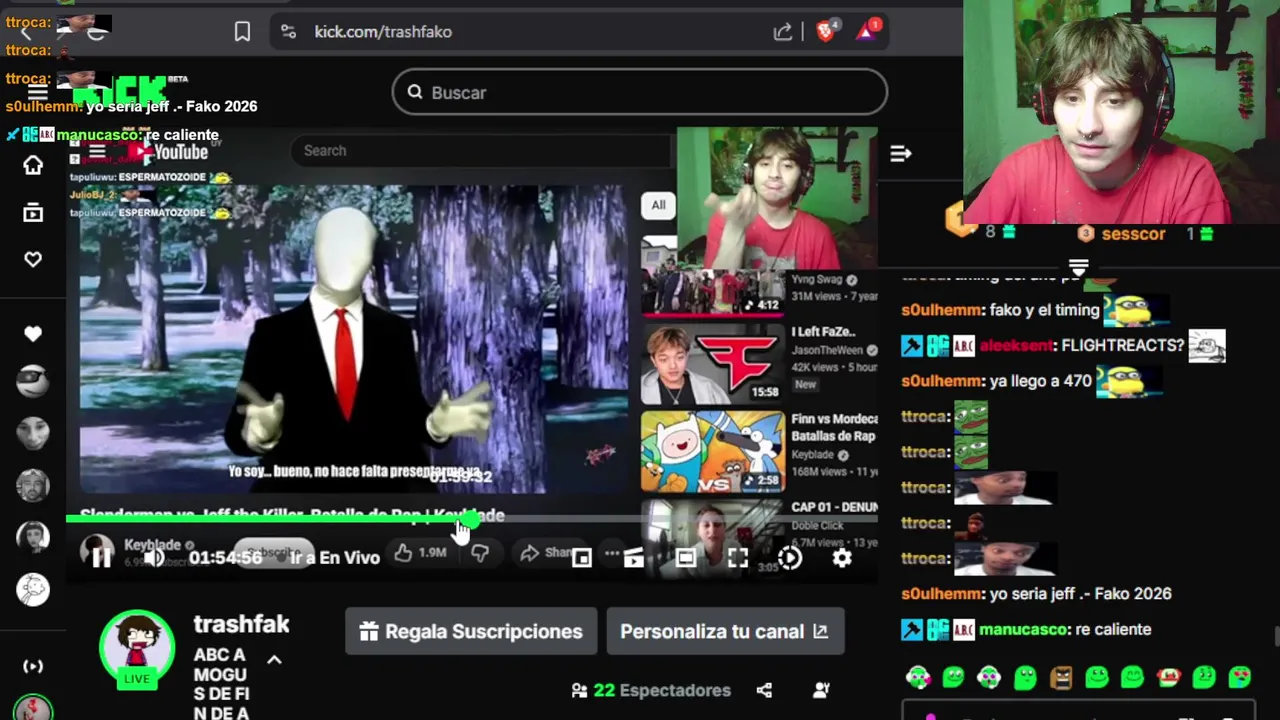Image resolution: width=1280 pixels, height=720 pixels.
Task: Click the bookmark icon in the browser bar
Action: pos(242,32)
